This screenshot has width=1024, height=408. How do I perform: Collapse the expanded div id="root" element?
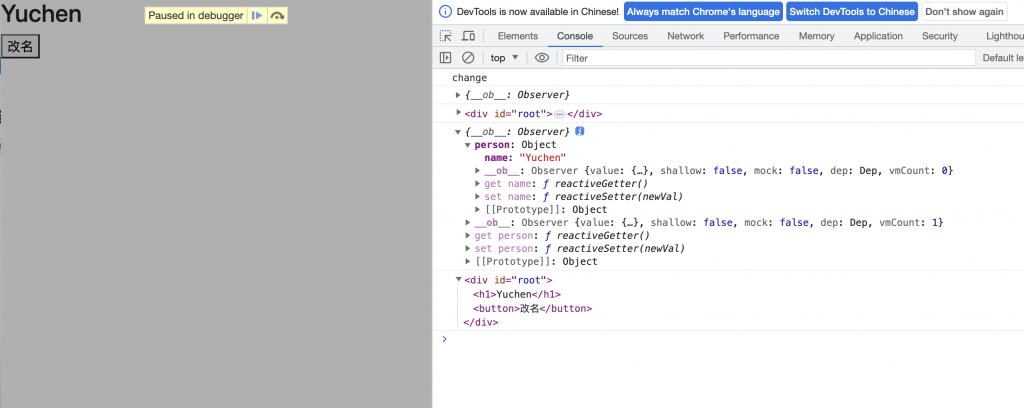(x=458, y=280)
